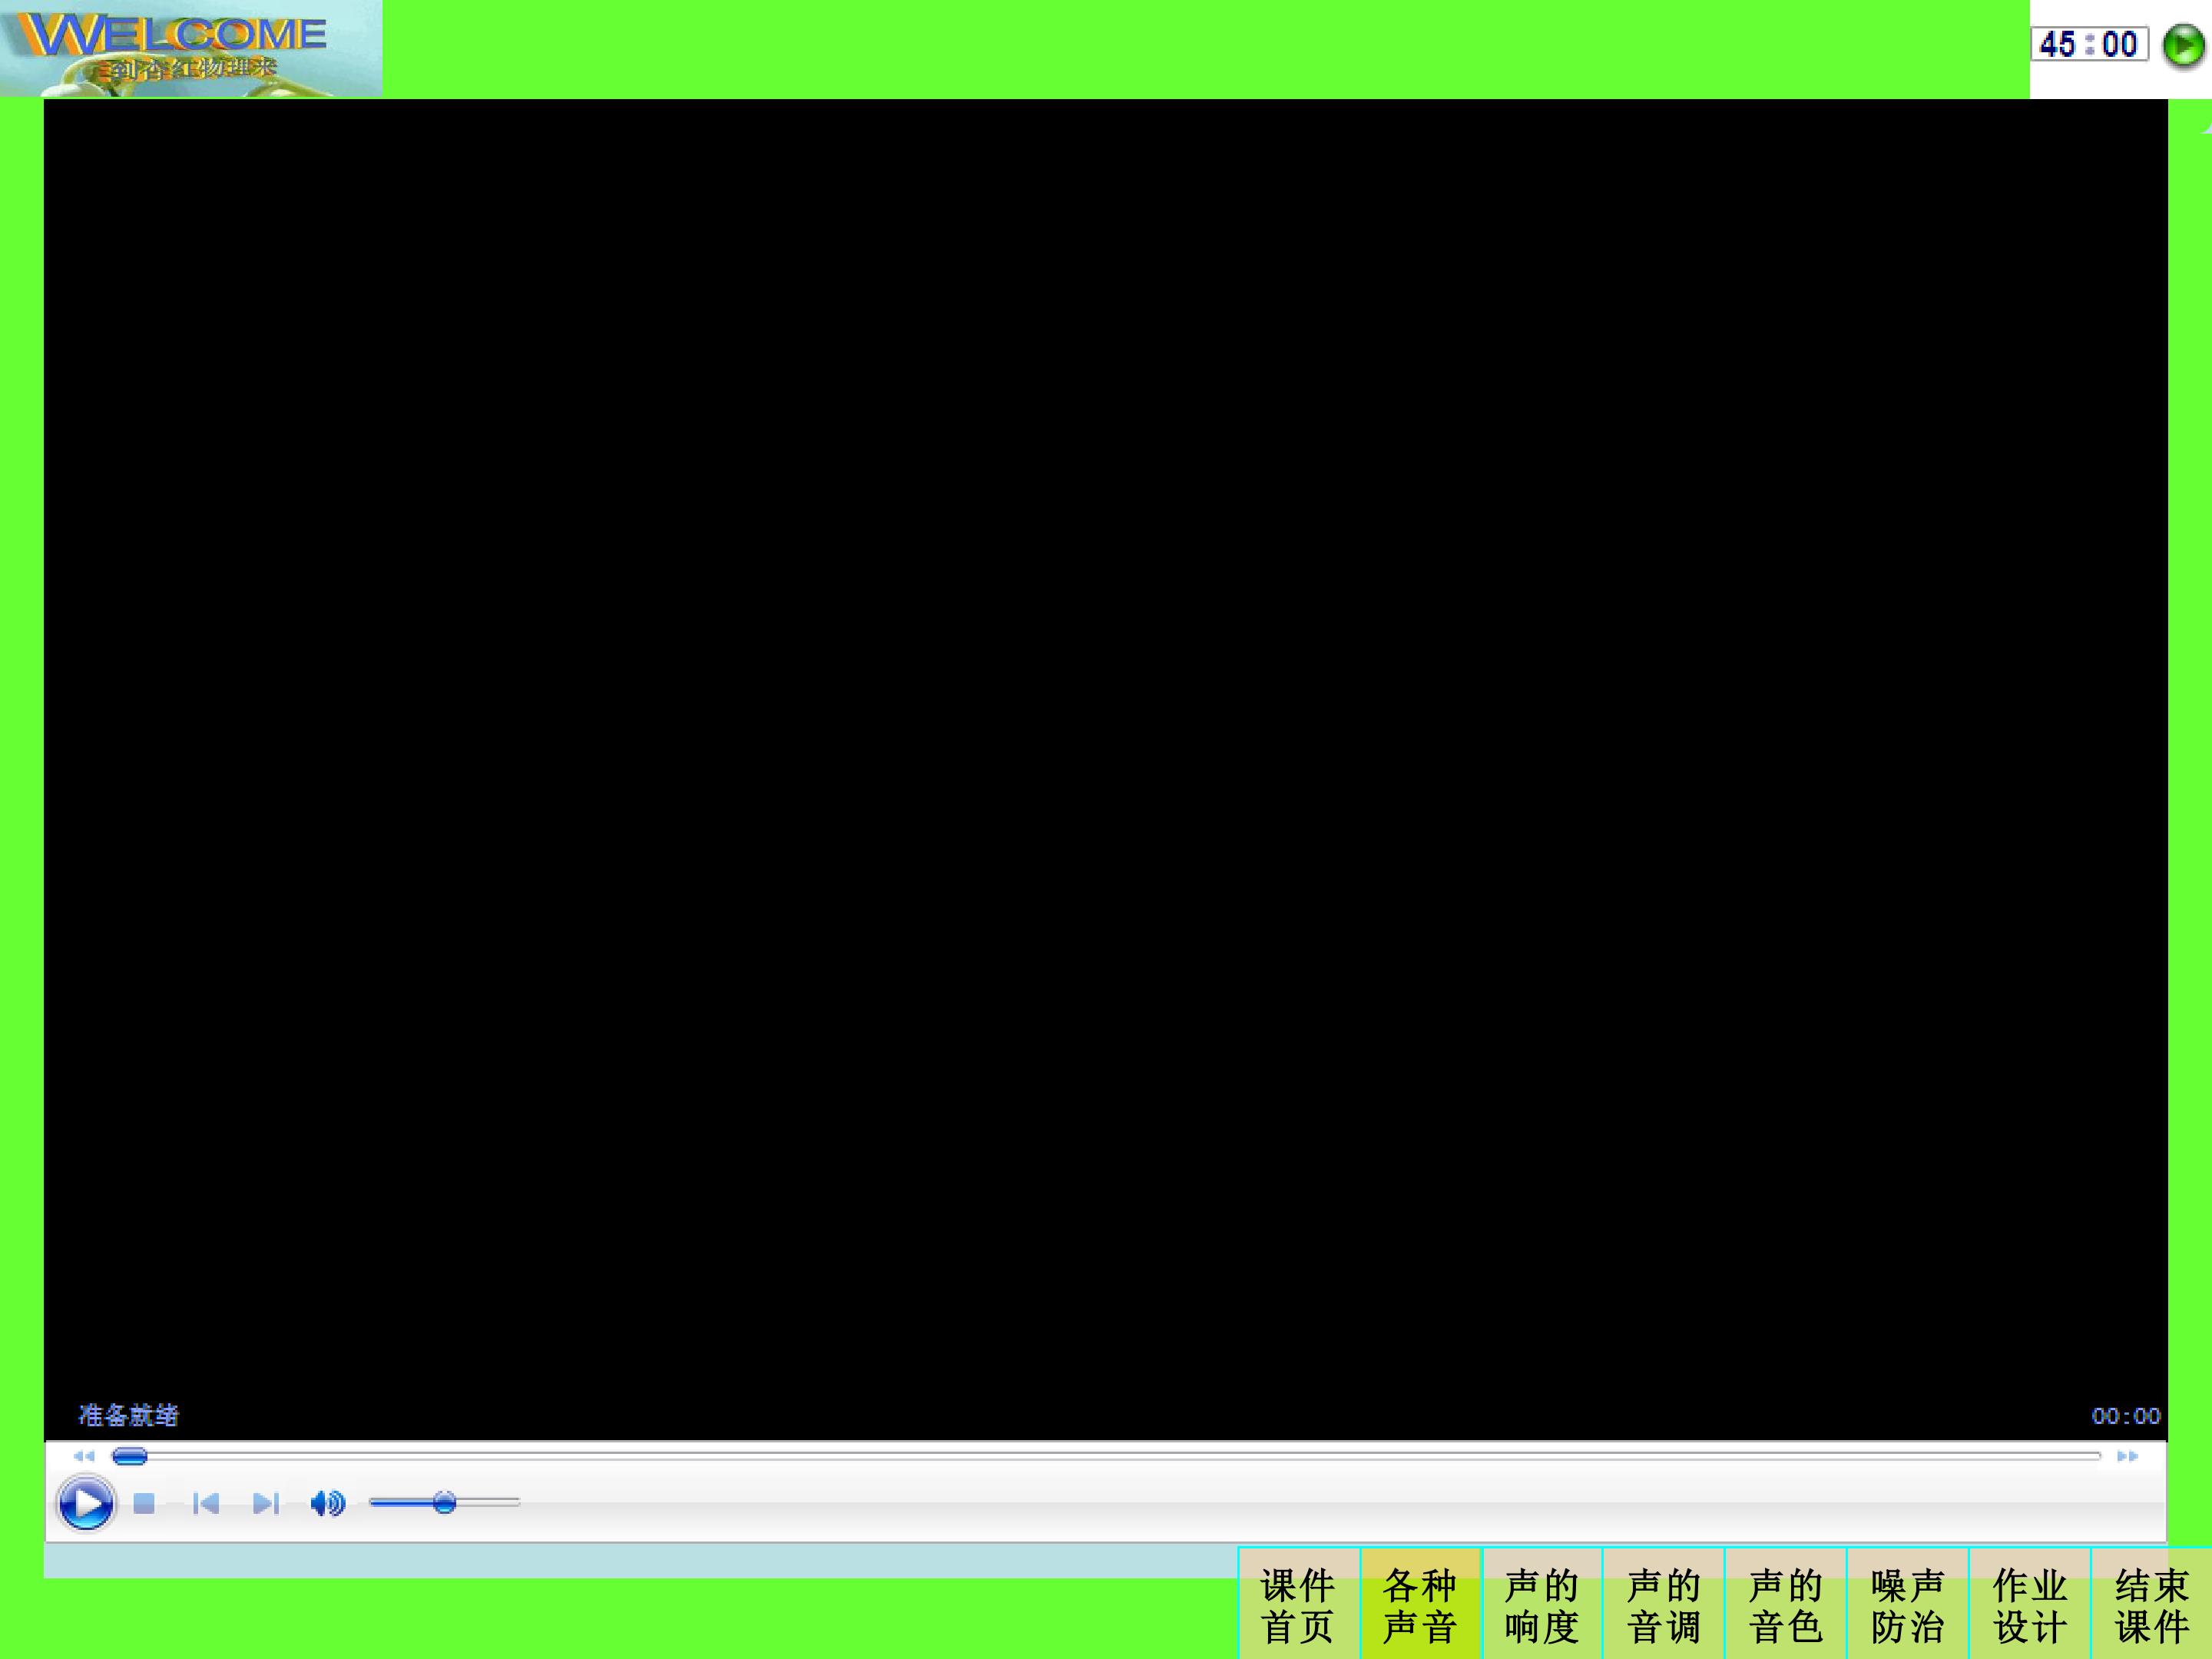Select the 各种声音 tab

click(x=1420, y=1605)
